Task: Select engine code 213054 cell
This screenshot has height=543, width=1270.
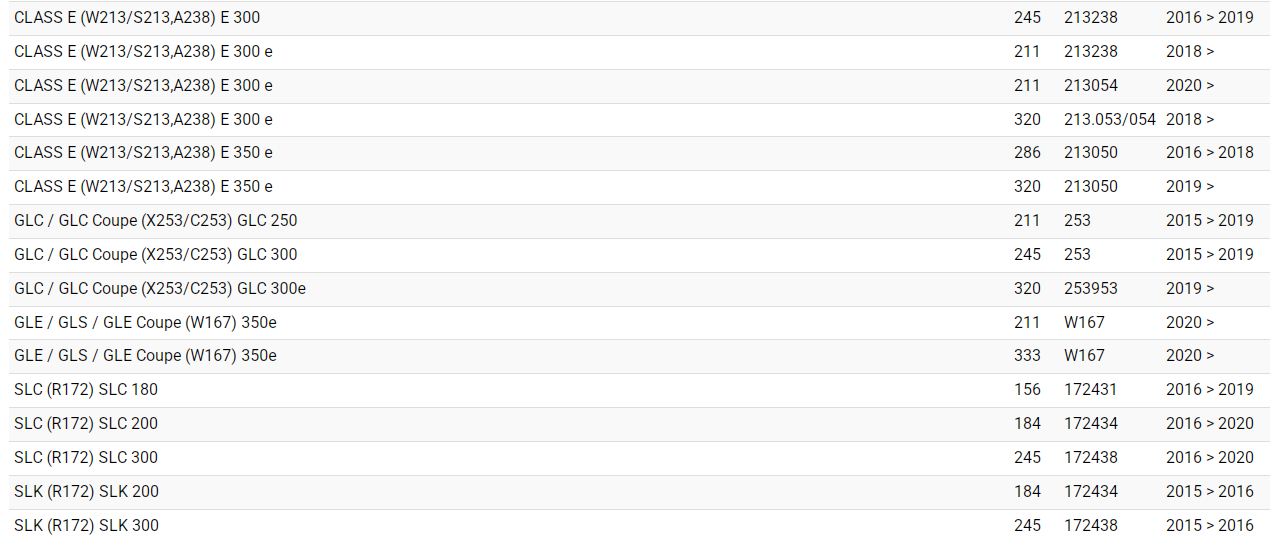Action: point(1091,86)
